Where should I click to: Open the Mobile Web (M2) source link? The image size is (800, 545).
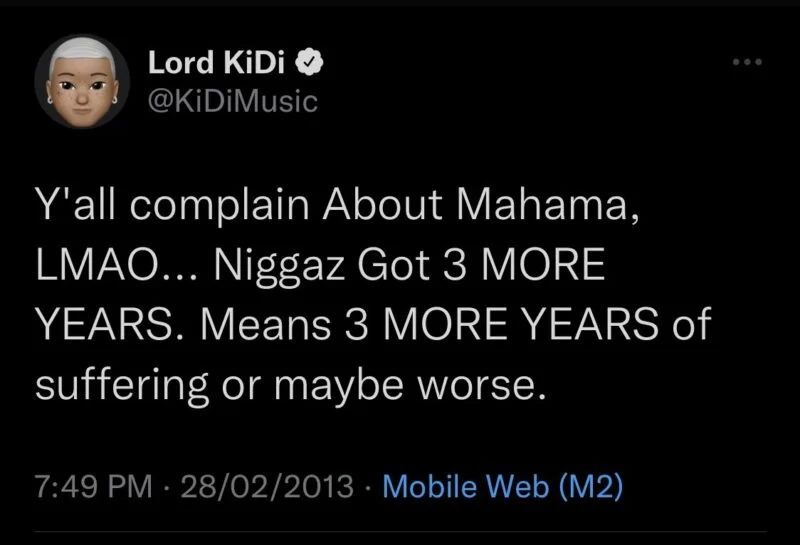(x=503, y=487)
